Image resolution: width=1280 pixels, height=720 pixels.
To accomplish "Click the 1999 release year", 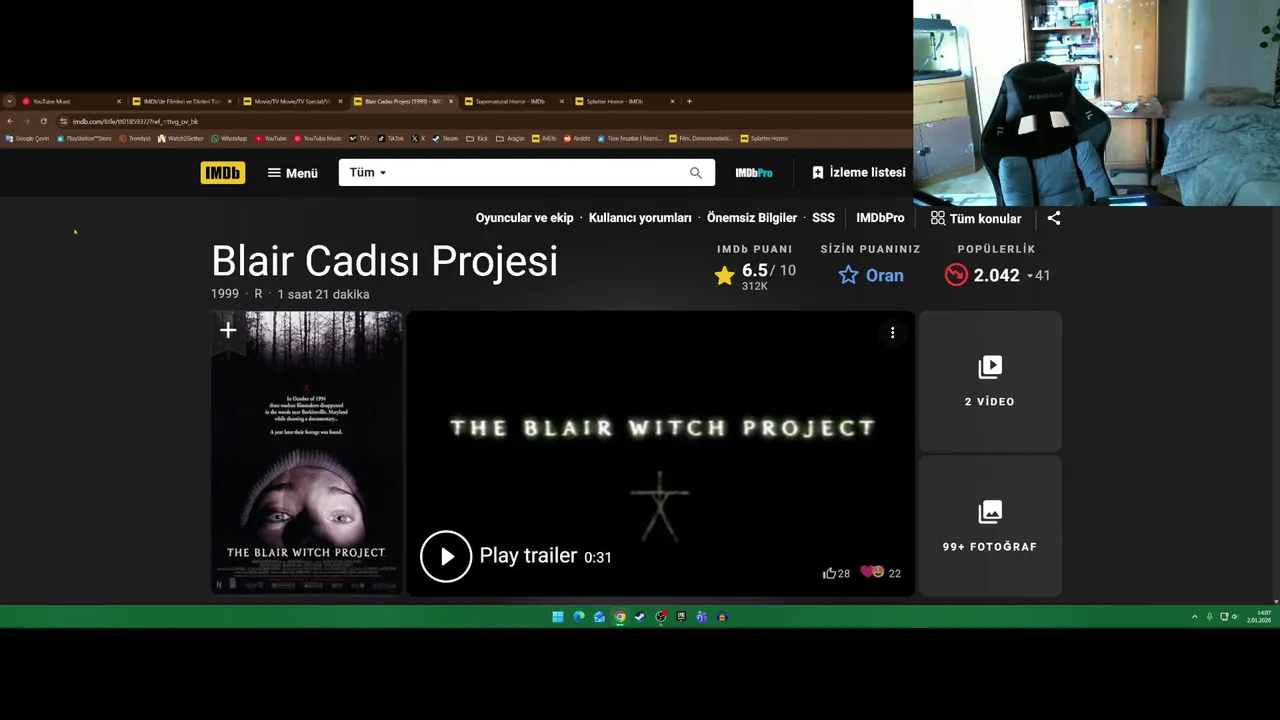I will pyautogui.click(x=225, y=294).
